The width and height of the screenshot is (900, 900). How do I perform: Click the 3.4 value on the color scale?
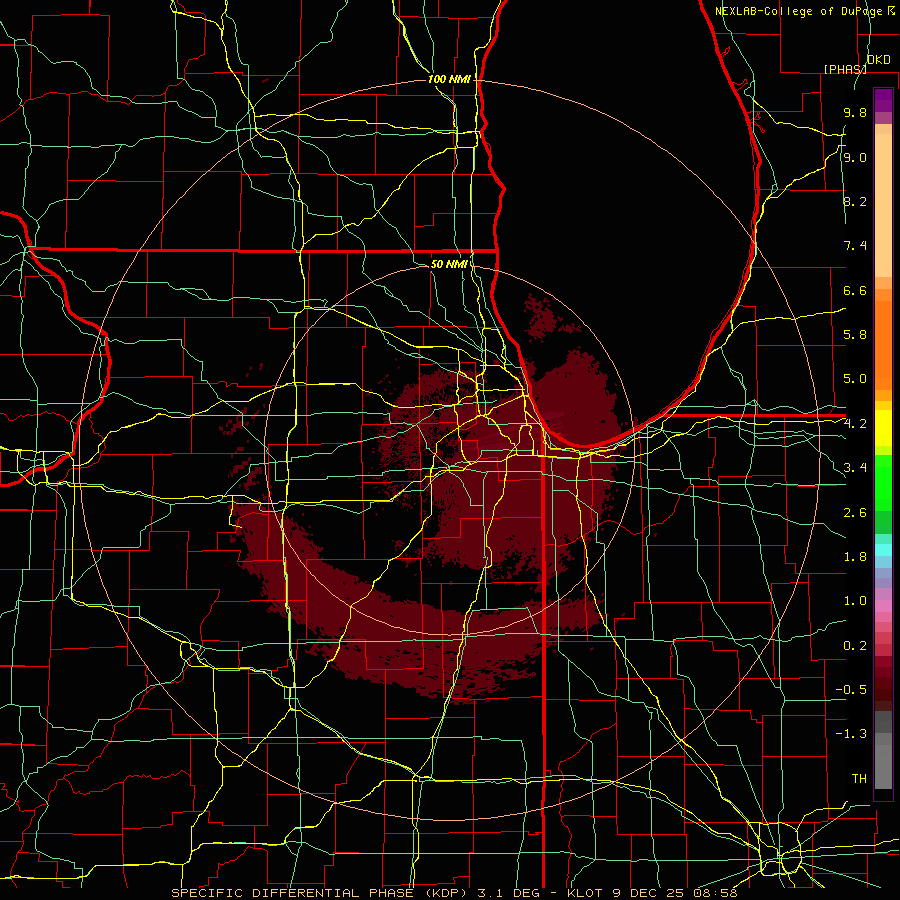tap(855, 468)
